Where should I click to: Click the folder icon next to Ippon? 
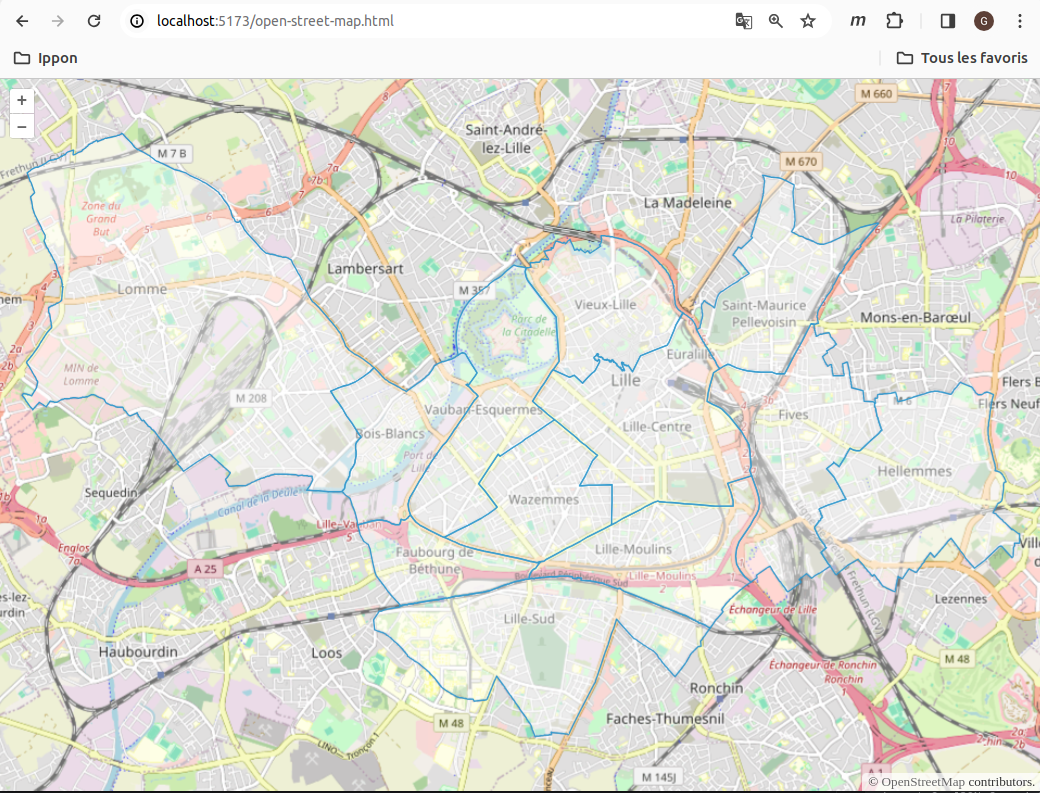point(22,58)
